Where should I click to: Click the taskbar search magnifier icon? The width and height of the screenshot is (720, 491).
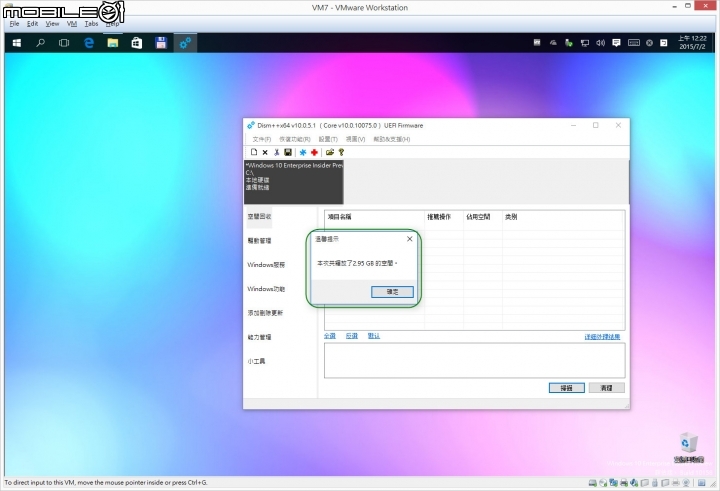coord(40,43)
